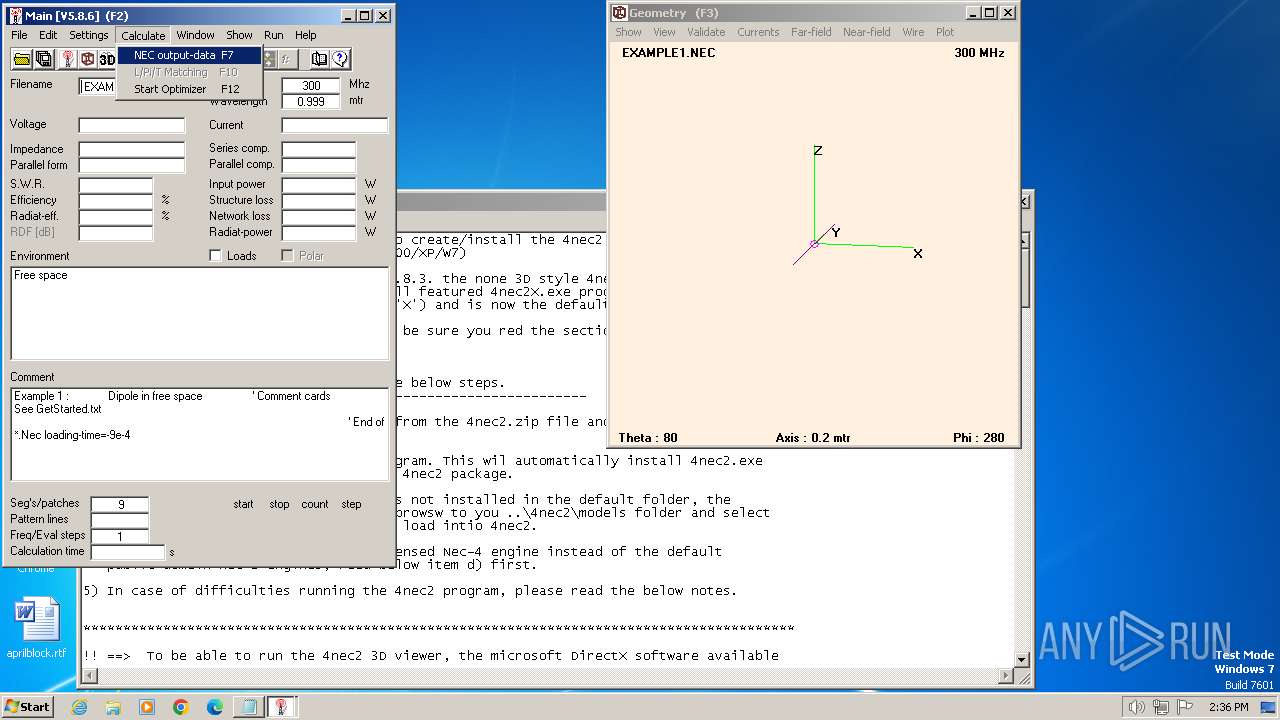The width and height of the screenshot is (1280, 720).
Task: Click the Geometry window title icon
Action: 619,13
